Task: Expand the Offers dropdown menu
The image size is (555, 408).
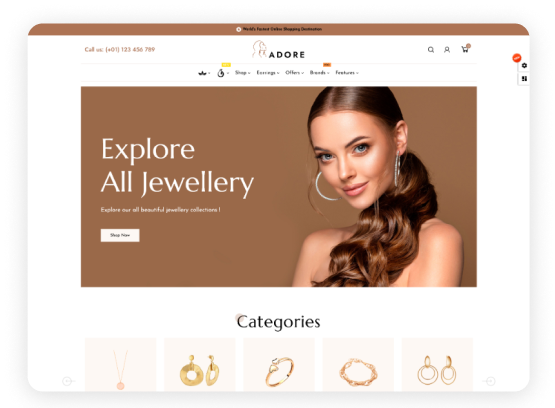Action: click(294, 73)
